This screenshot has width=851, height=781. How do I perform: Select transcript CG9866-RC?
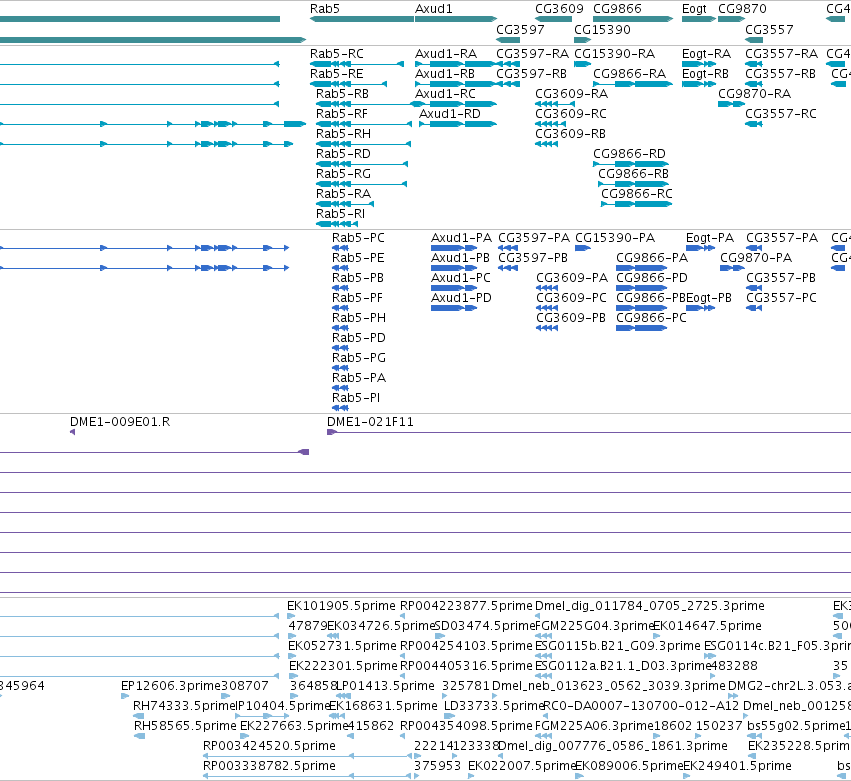pyautogui.click(x=637, y=195)
